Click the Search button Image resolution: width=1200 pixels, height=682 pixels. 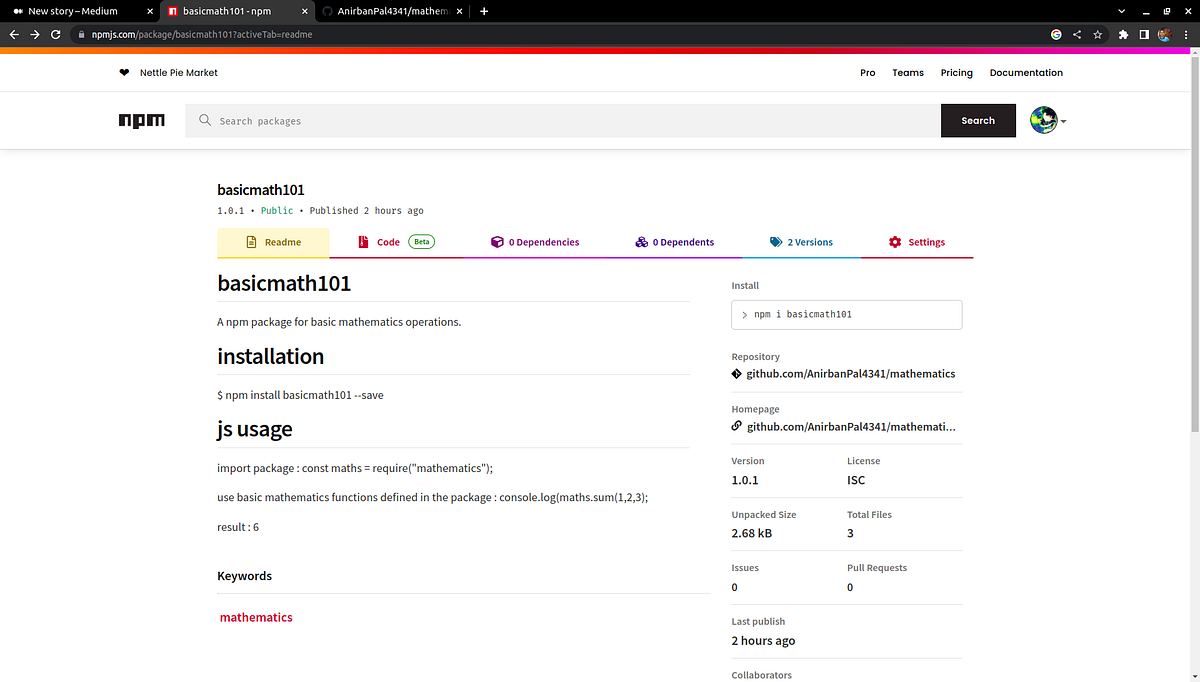click(x=978, y=120)
